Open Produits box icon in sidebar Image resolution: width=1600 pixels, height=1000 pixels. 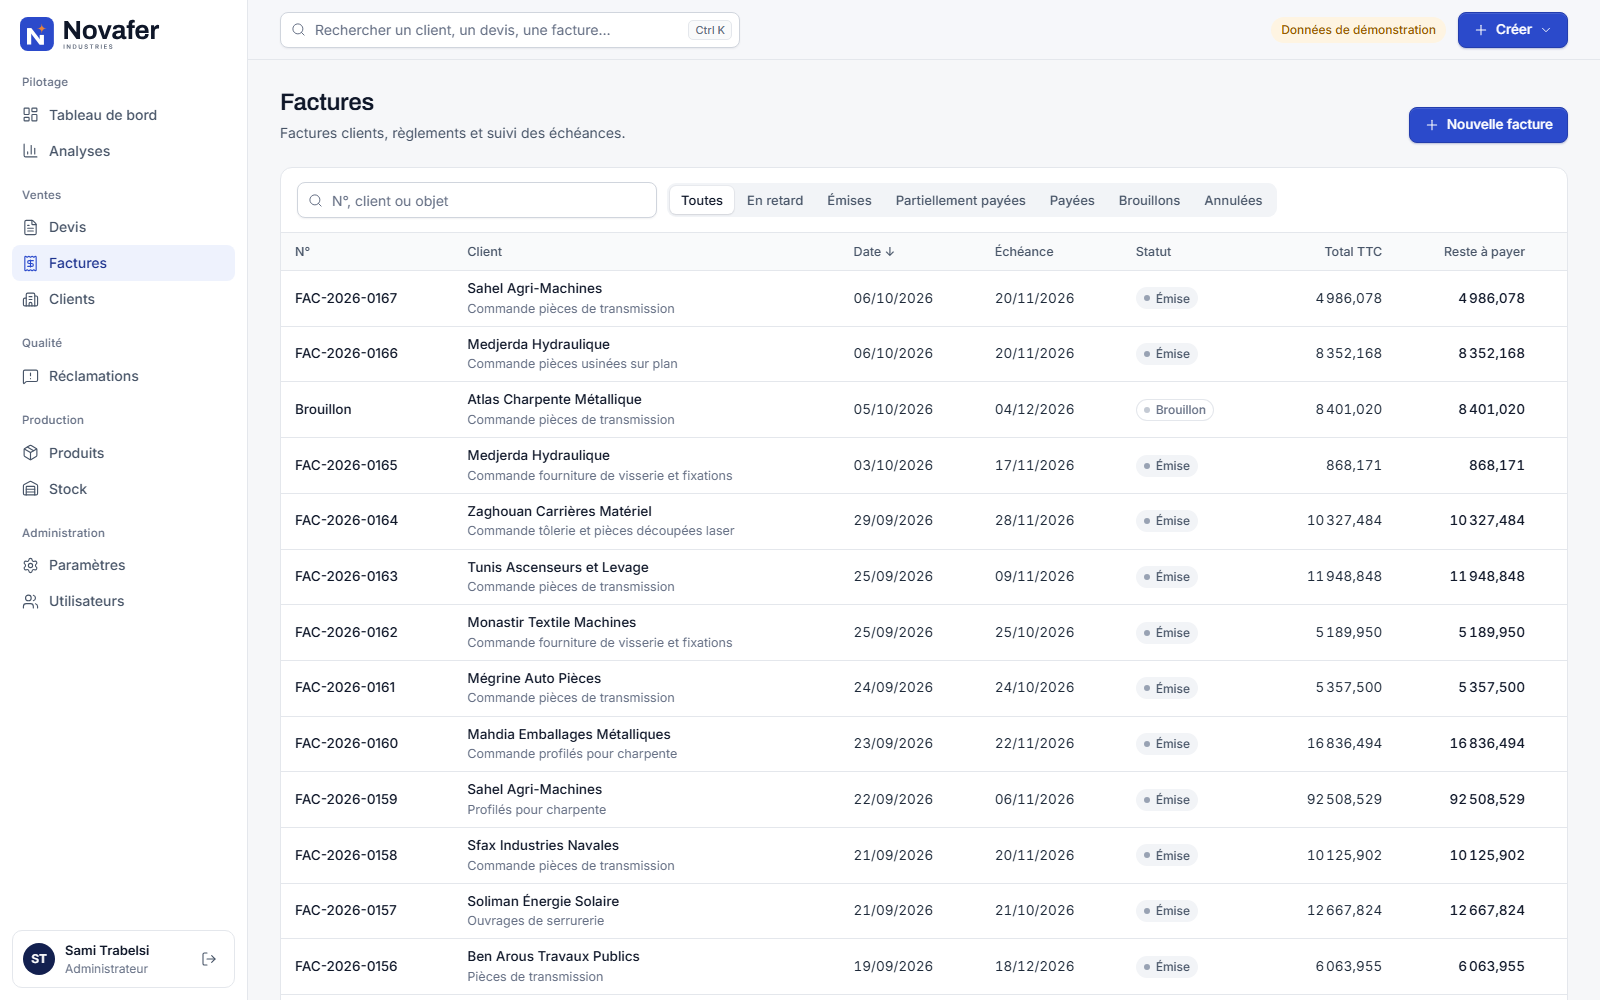(31, 453)
